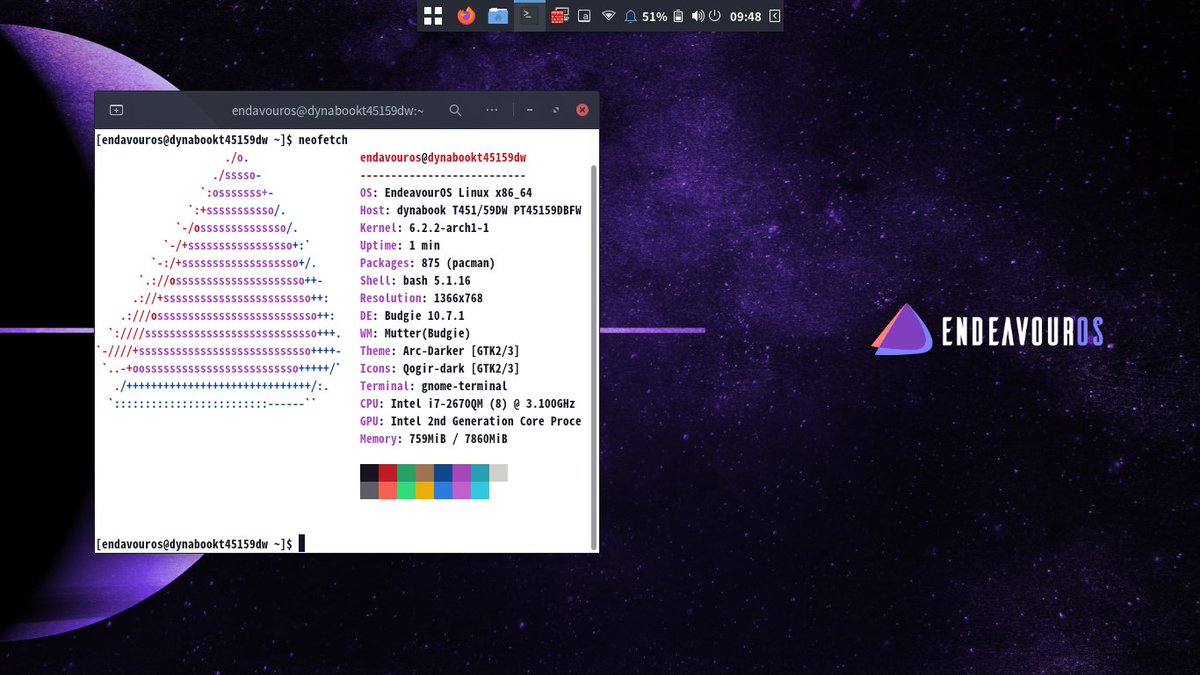Click the bottom terminal prompt cursor line
Image resolution: width=1200 pixels, height=675 pixels.
coord(200,543)
